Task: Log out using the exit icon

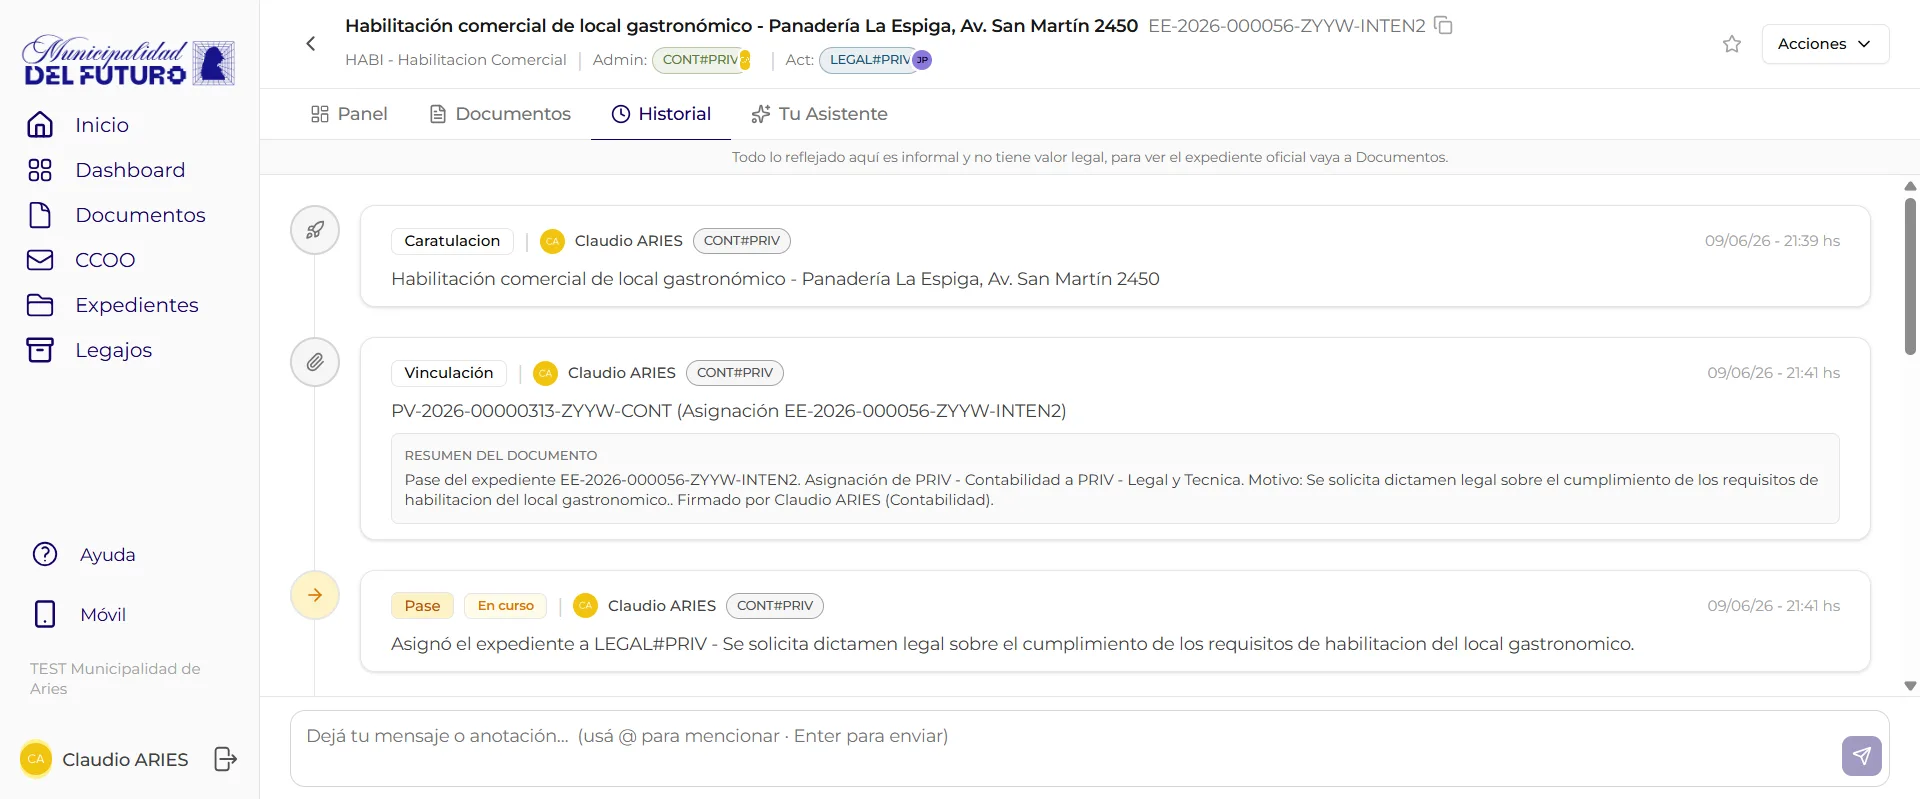Action: click(x=226, y=759)
